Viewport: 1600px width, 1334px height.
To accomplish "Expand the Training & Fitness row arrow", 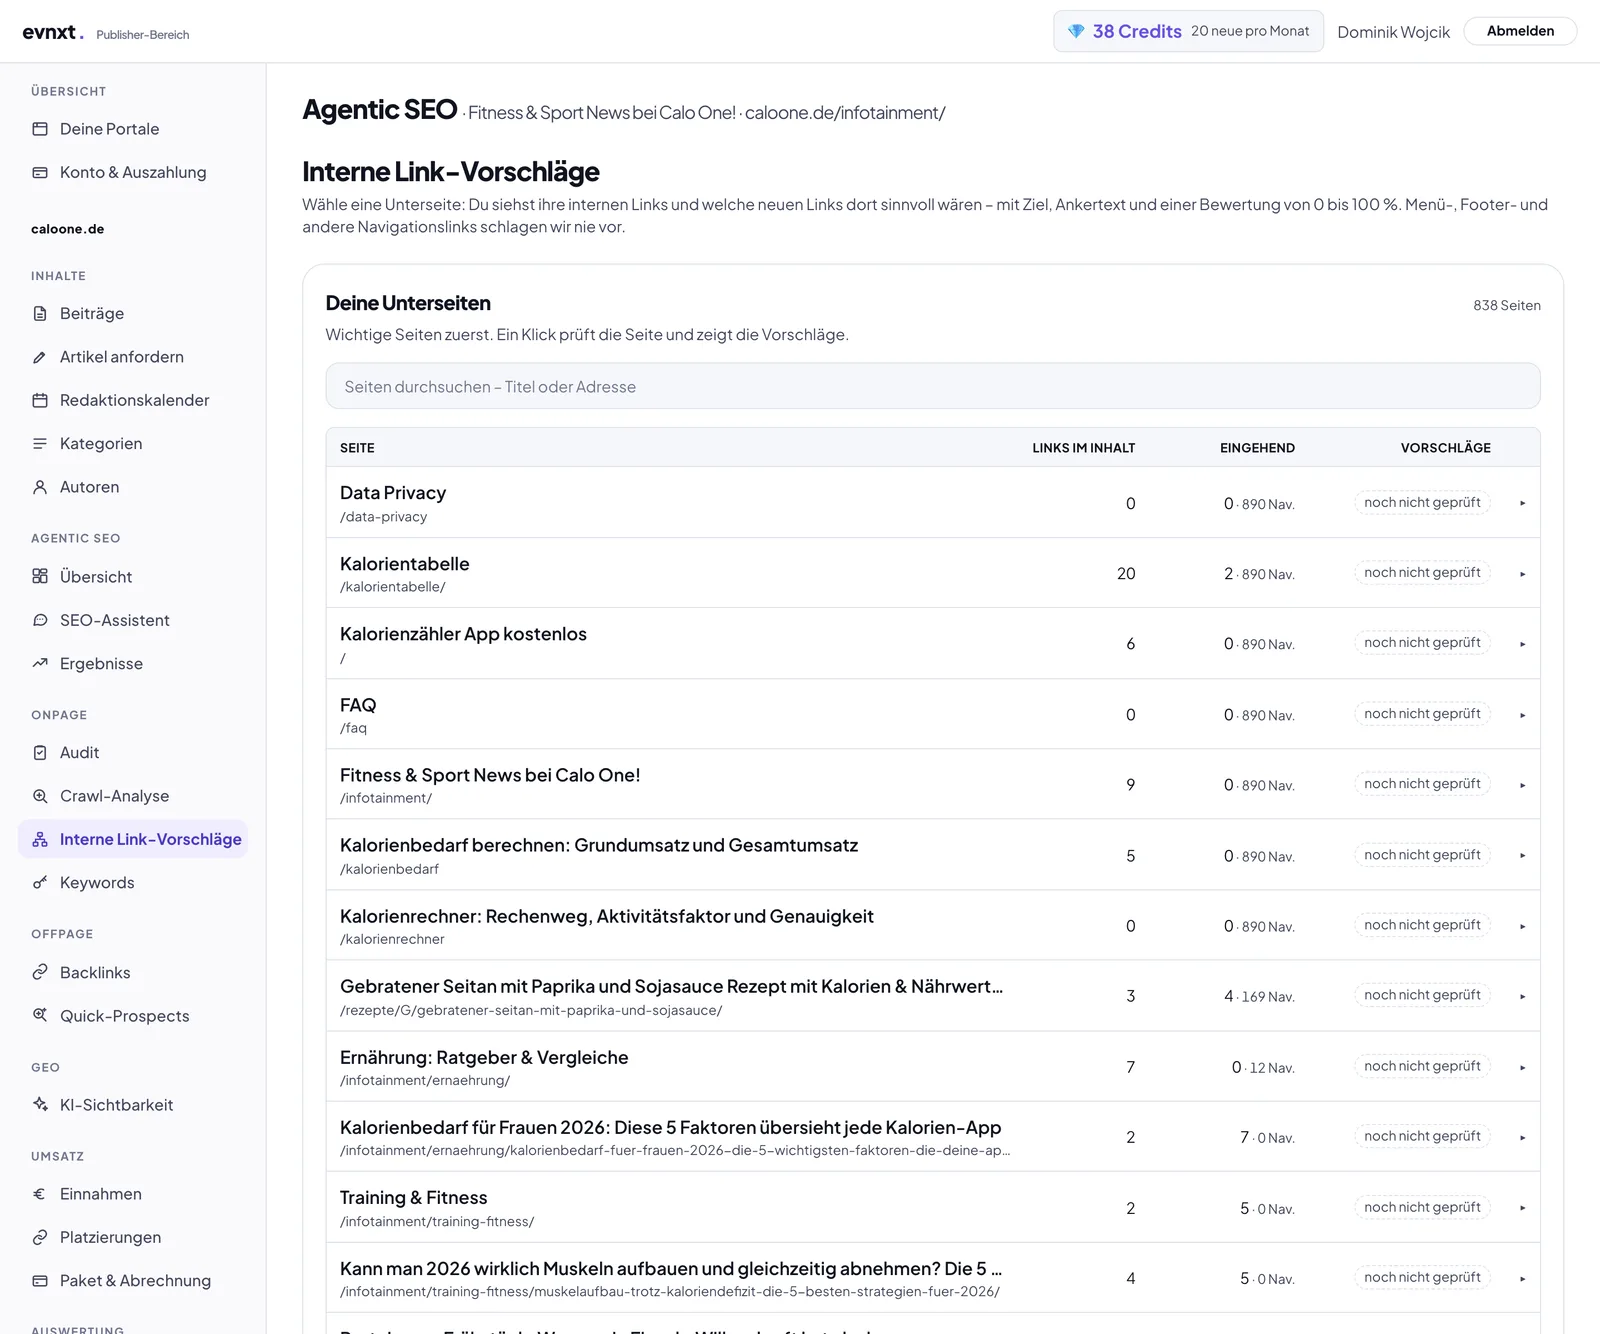I will tap(1522, 1208).
